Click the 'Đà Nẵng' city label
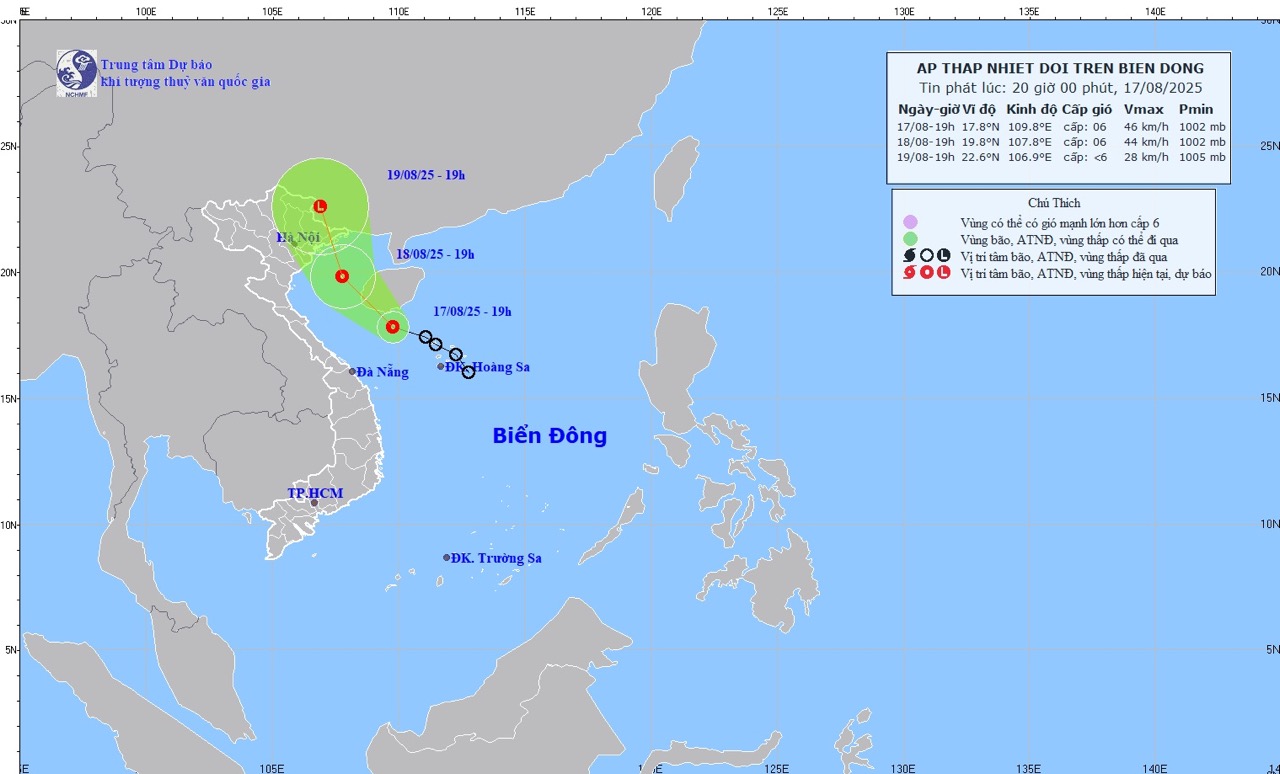The width and height of the screenshot is (1280, 774). (383, 372)
